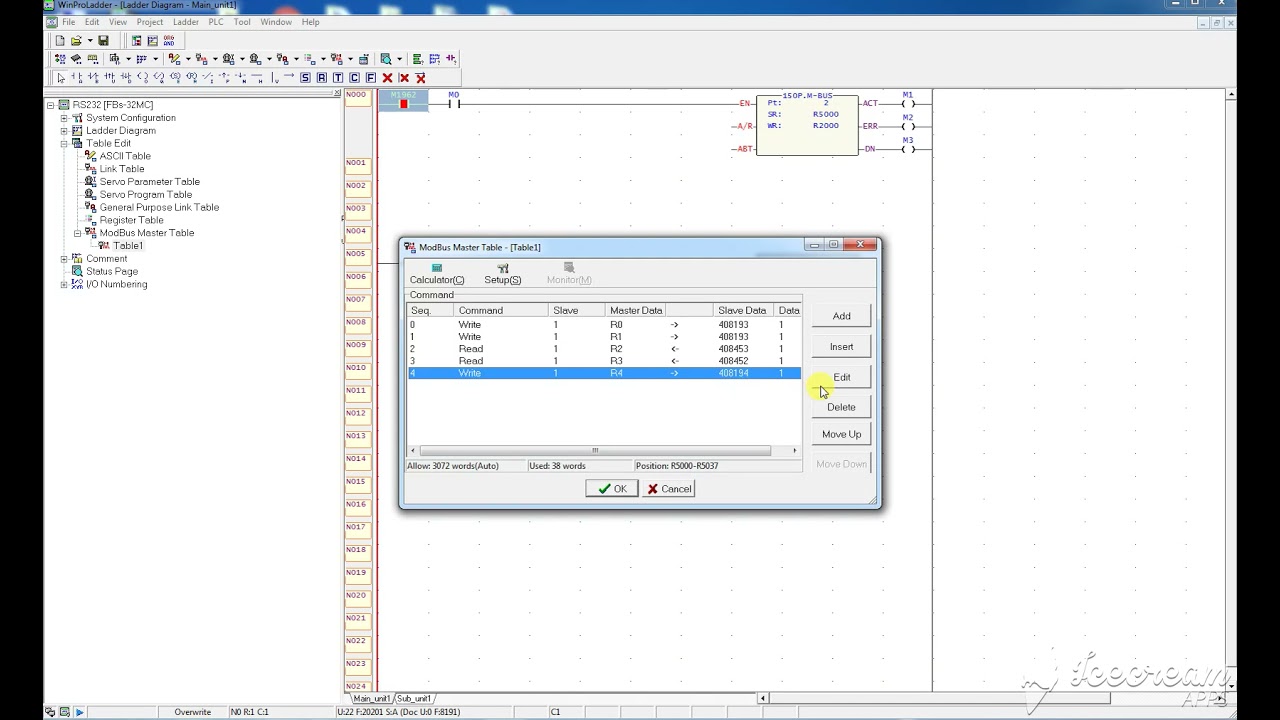Click the Cancel button

(669, 489)
